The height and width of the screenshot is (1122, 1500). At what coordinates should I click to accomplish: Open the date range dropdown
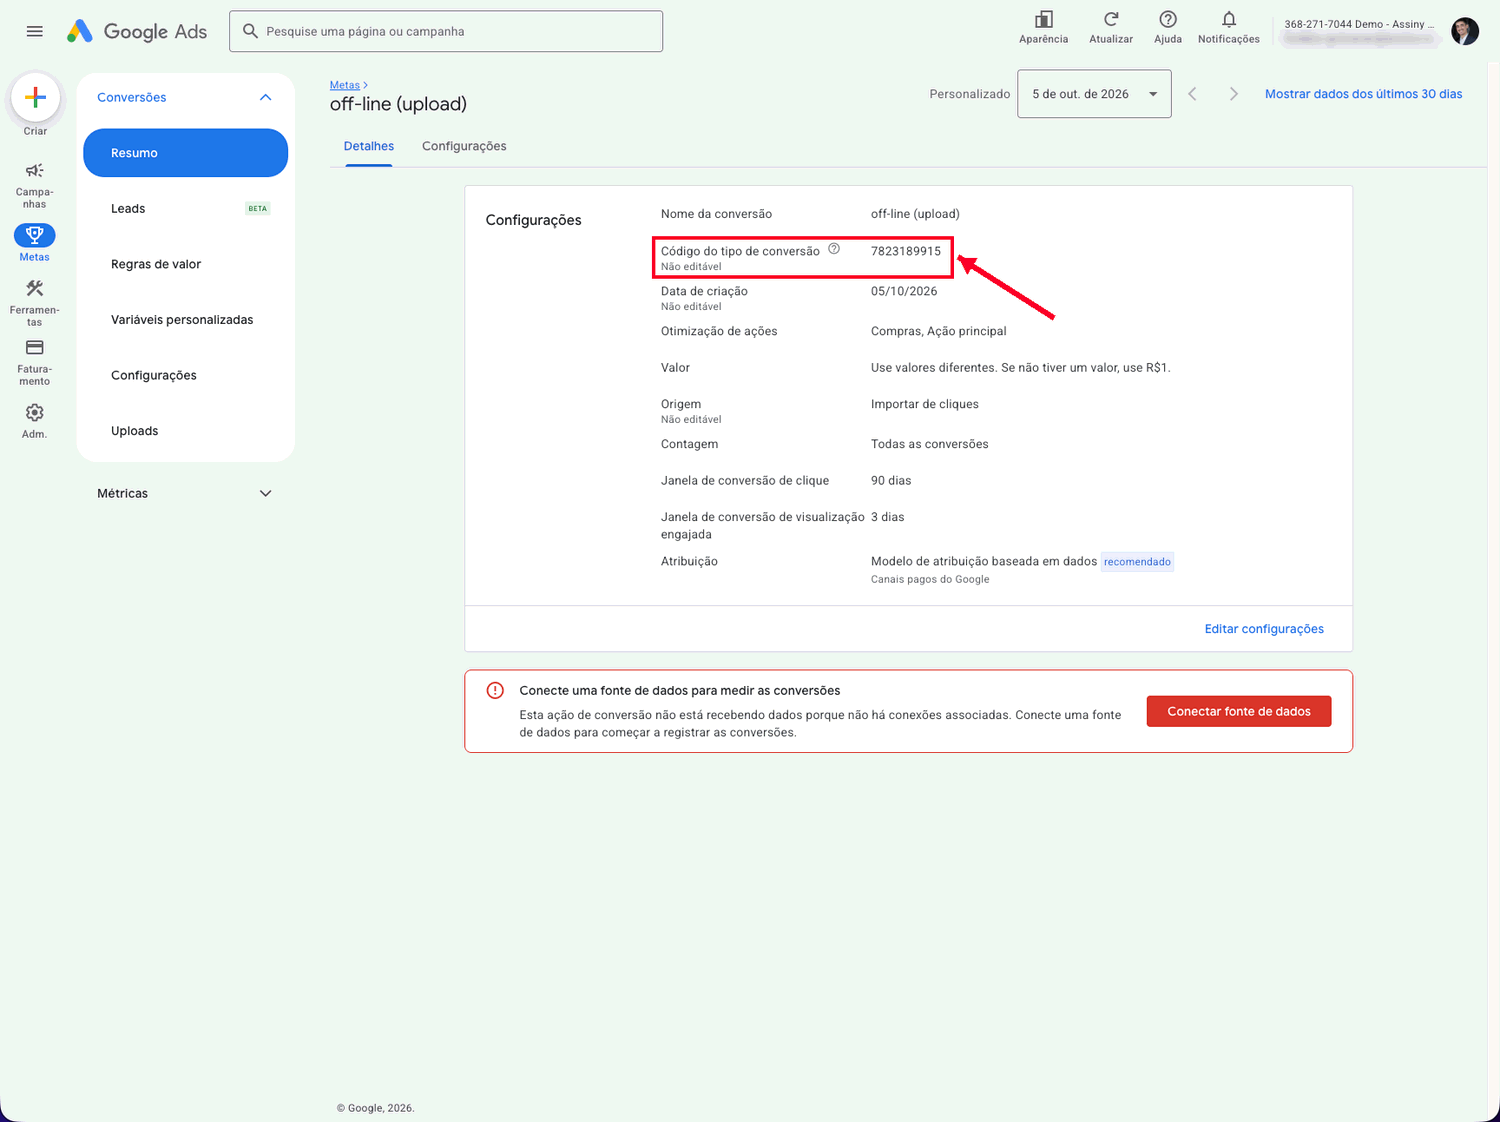click(x=1094, y=94)
